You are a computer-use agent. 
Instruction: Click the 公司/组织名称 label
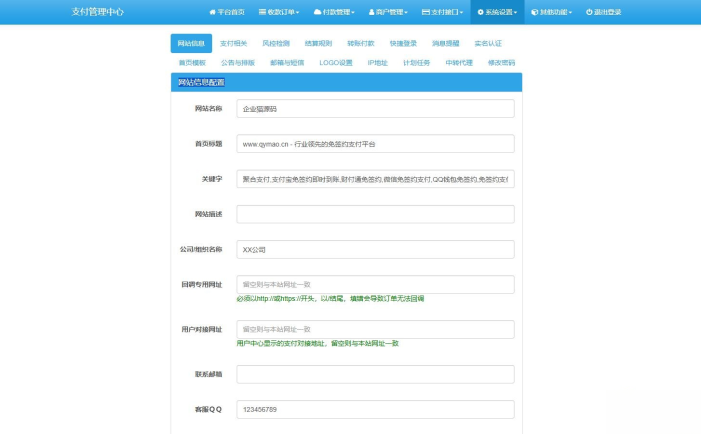click(x=201, y=249)
